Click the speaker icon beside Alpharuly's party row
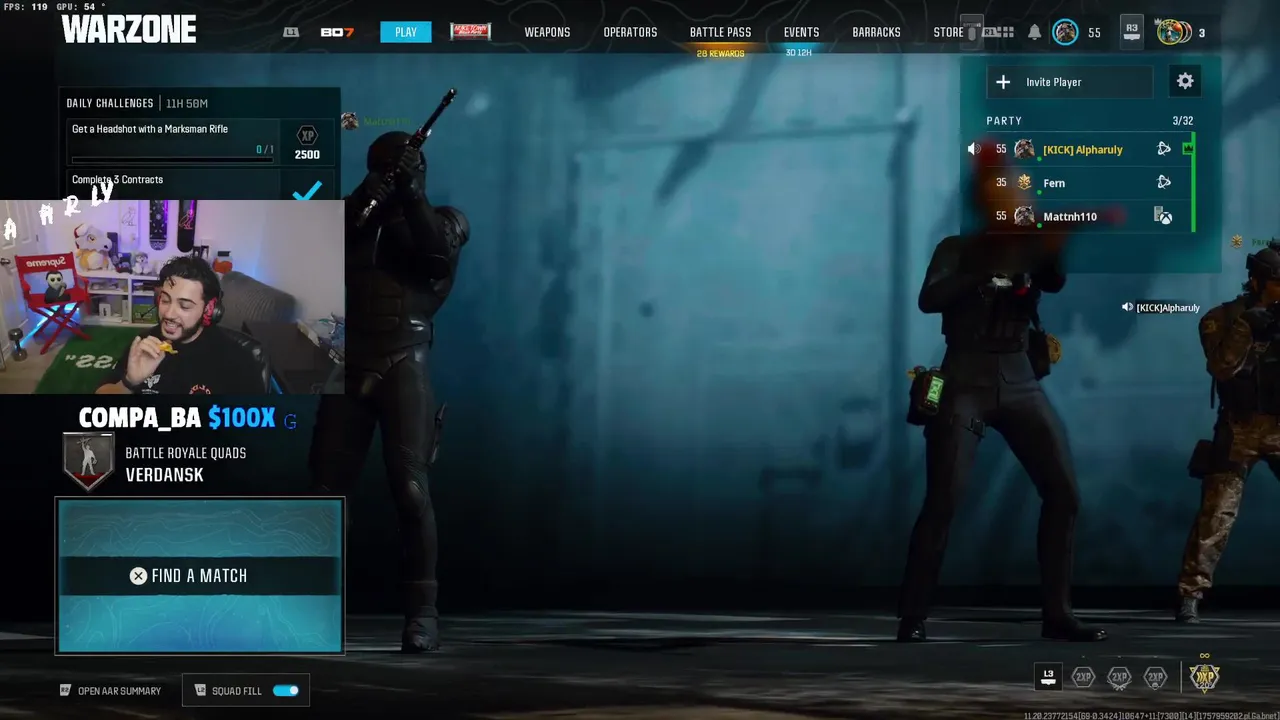The height and width of the screenshot is (720, 1280). click(974, 149)
